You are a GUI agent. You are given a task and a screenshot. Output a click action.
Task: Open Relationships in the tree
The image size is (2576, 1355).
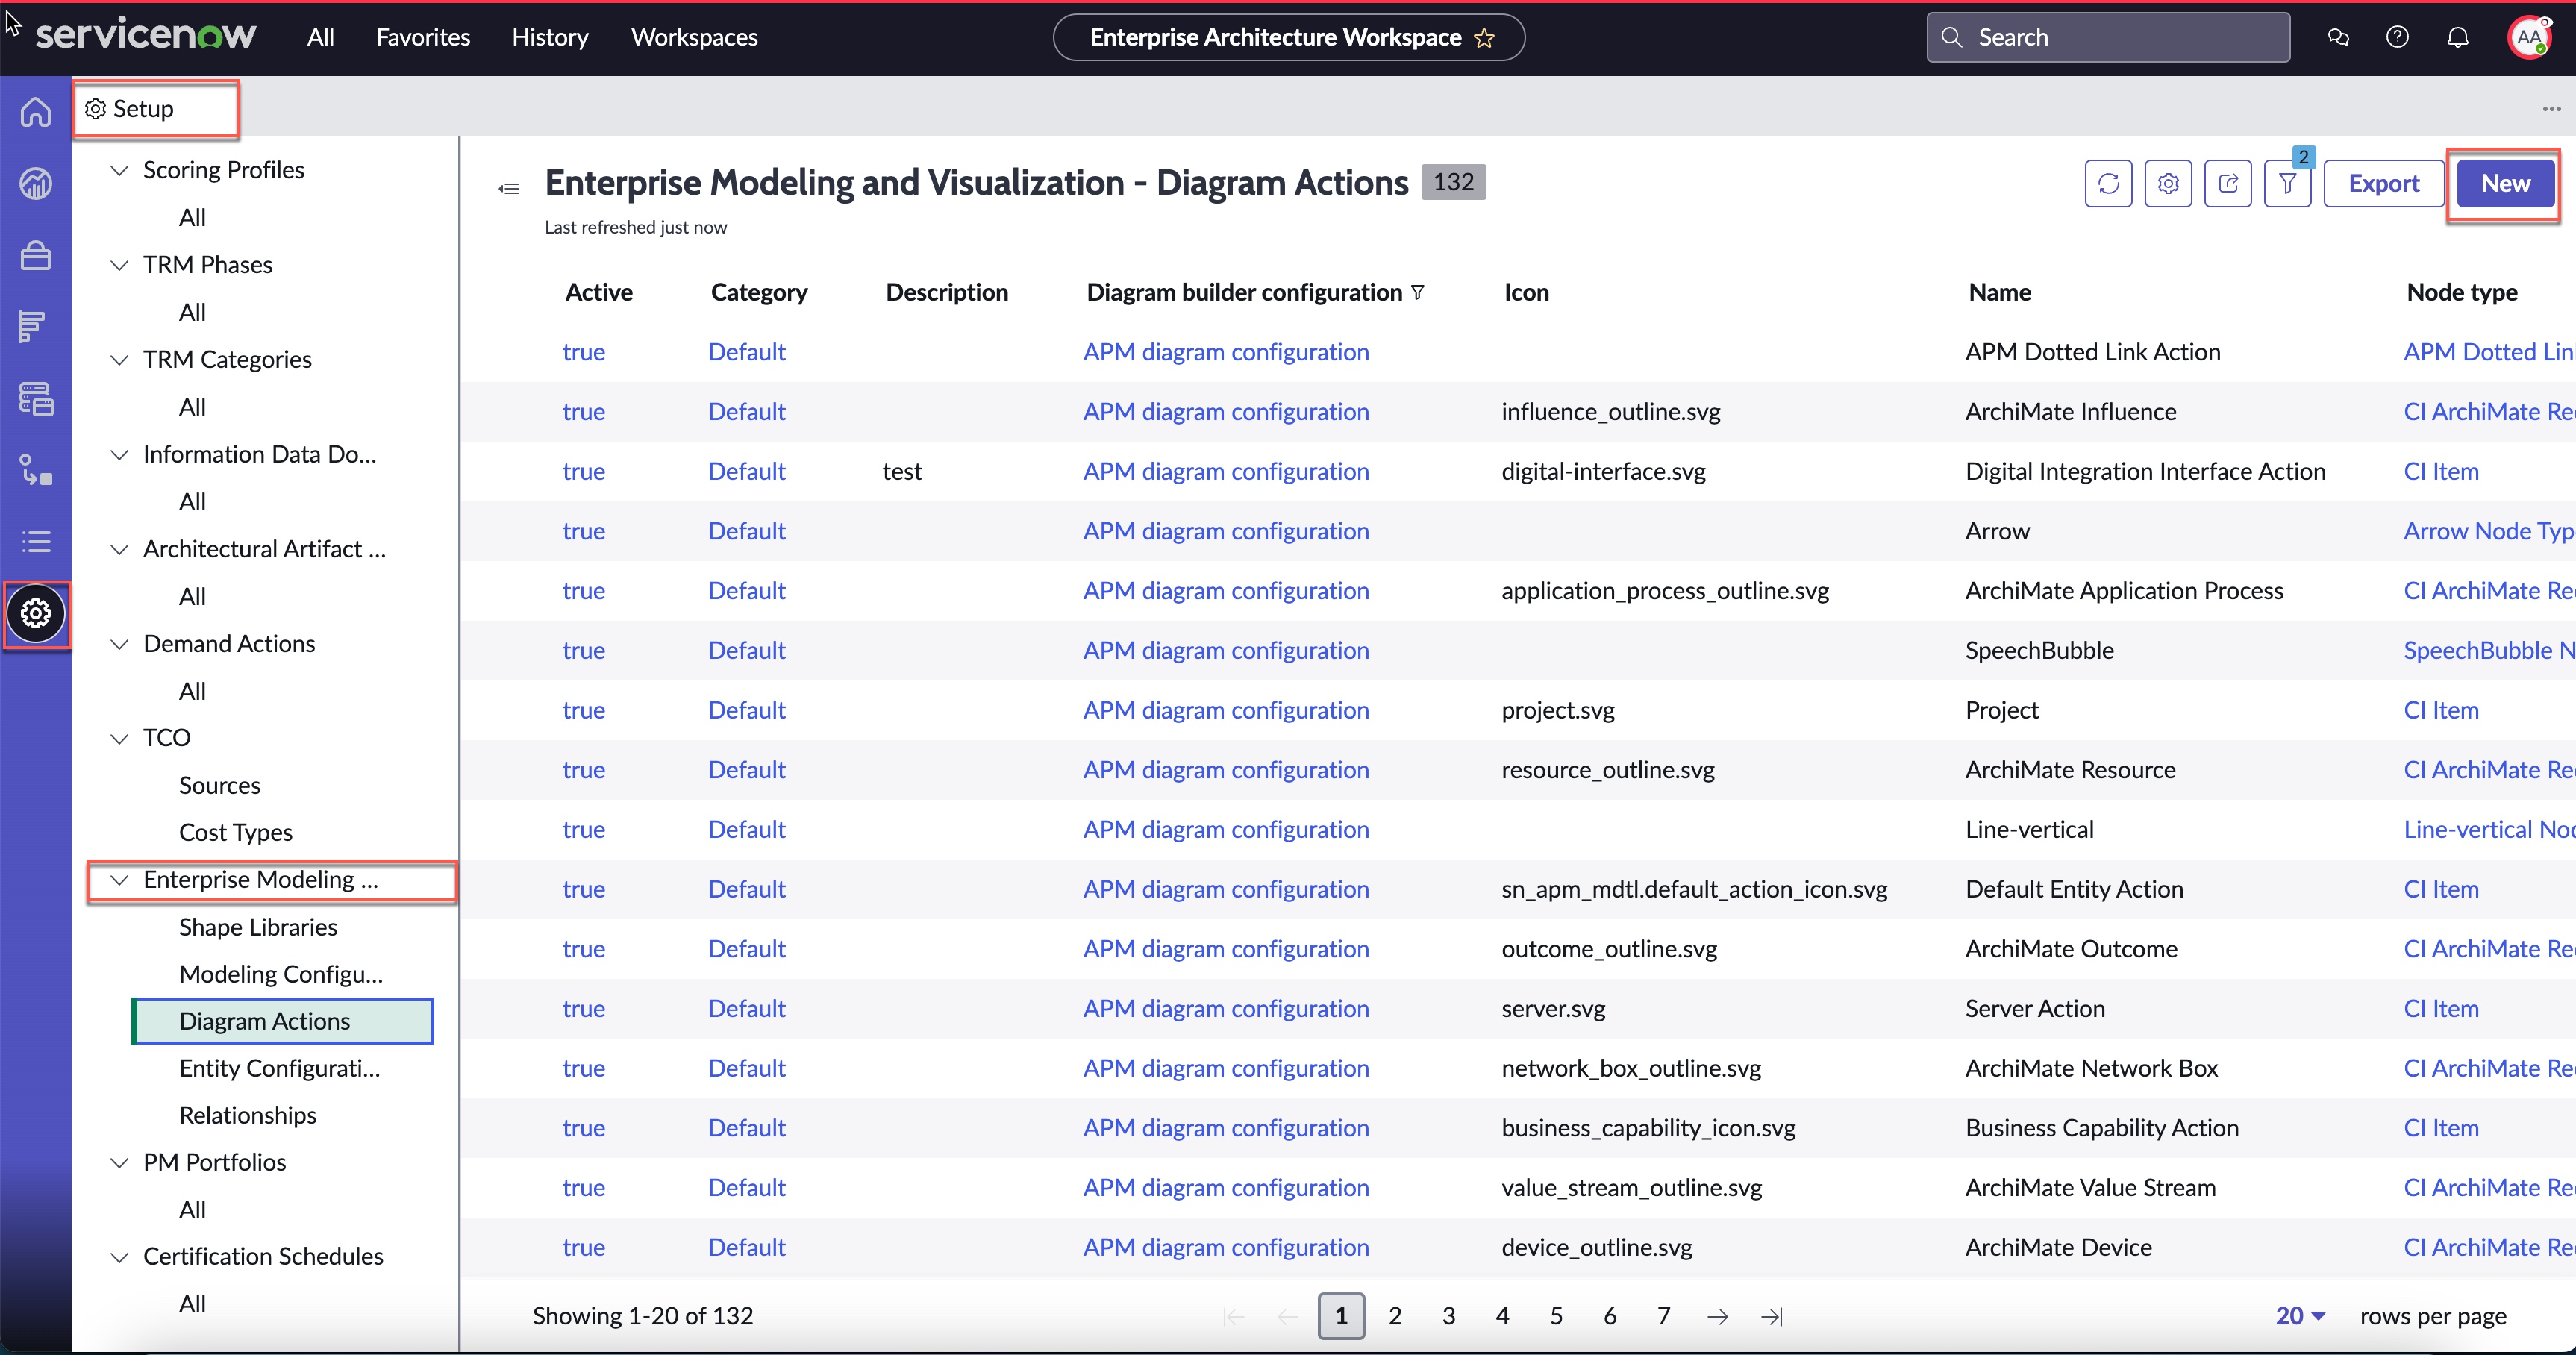pos(247,1115)
